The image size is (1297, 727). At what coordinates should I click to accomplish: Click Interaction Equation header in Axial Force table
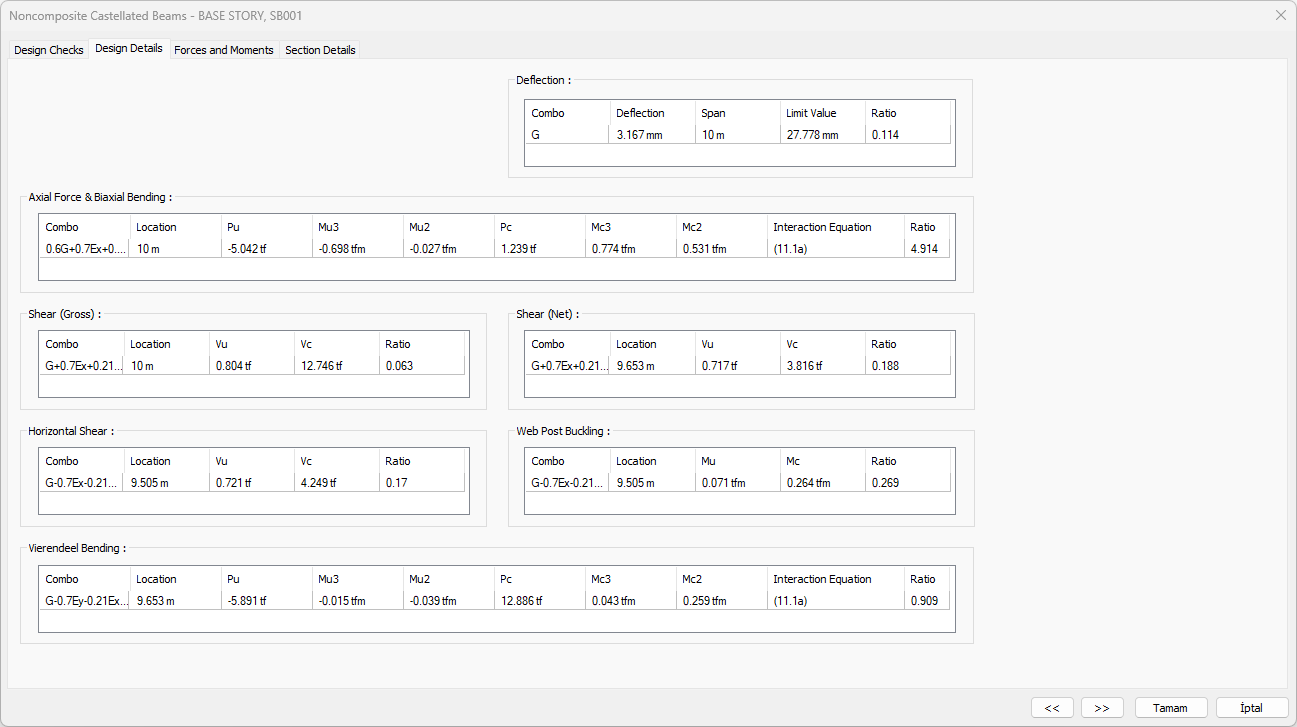pyautogui.click(x=822, y=227)
